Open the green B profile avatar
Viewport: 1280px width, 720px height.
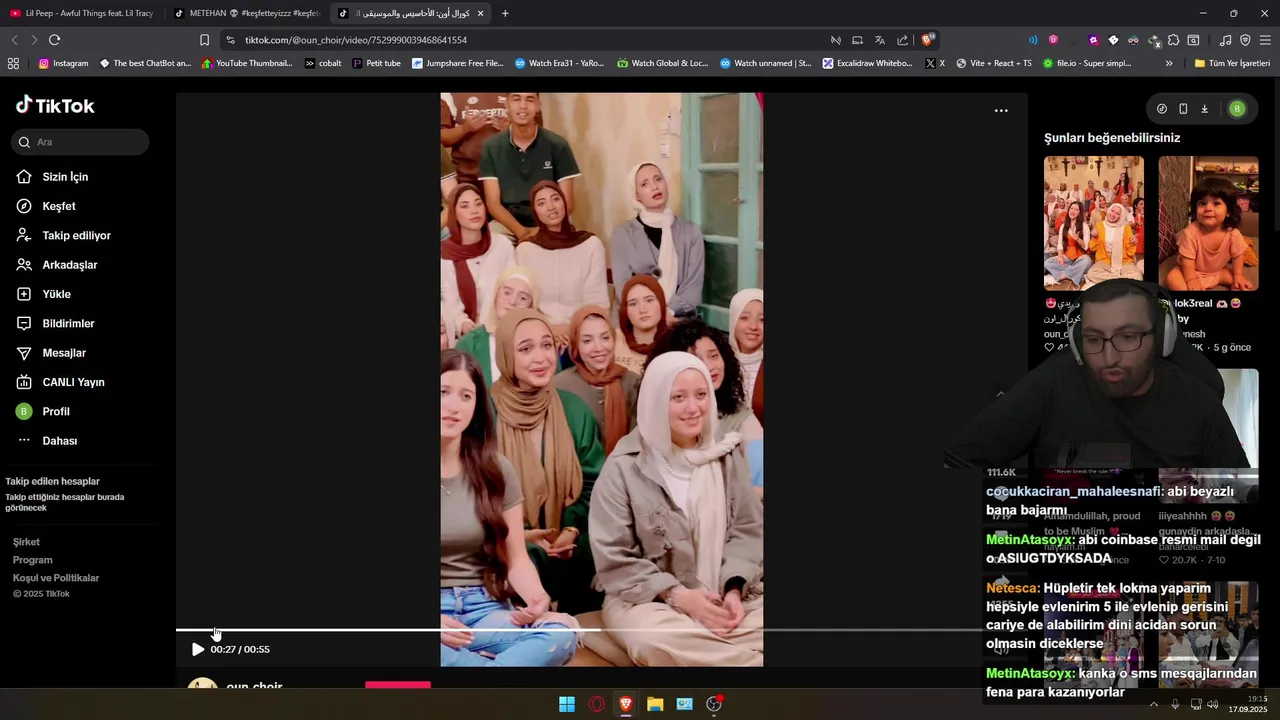coord(1237,109)
